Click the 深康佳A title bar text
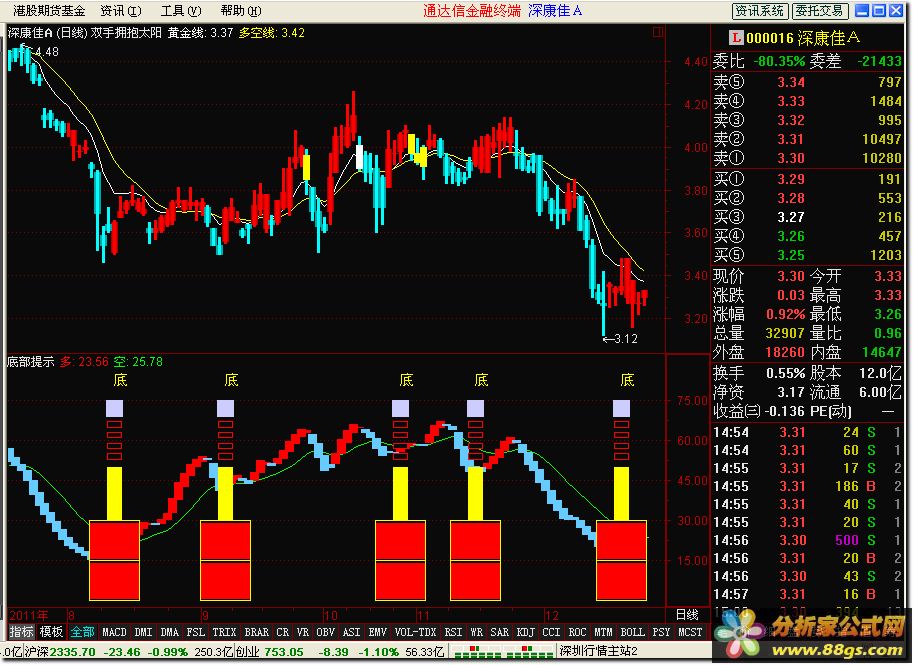The height and width of the screenshot is (665, 914). pyautogui.click(x=555, y=10)
